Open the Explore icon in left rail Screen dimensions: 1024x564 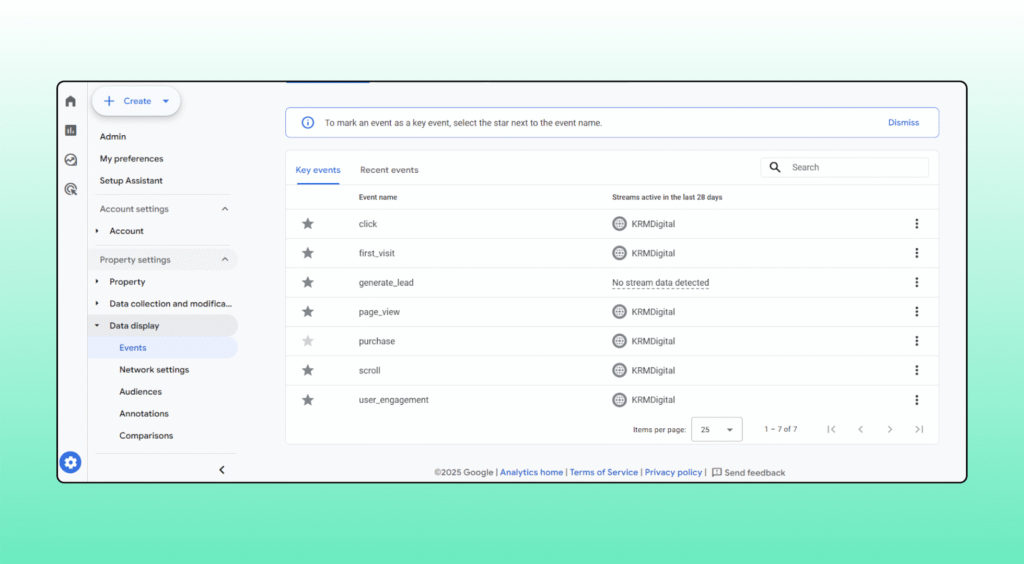[70, 159]
